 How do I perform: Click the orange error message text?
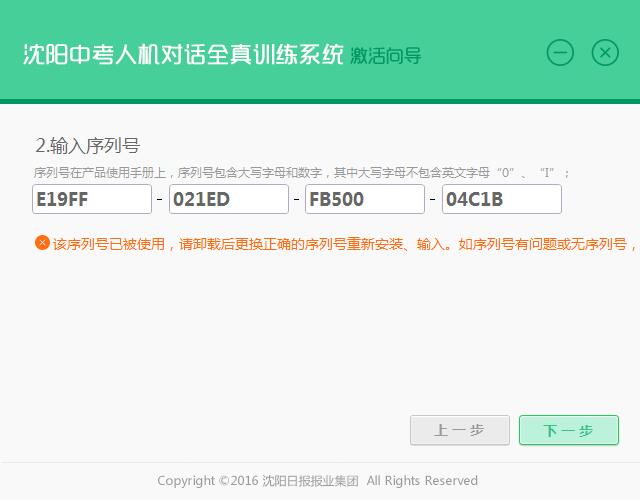[345, 244]
